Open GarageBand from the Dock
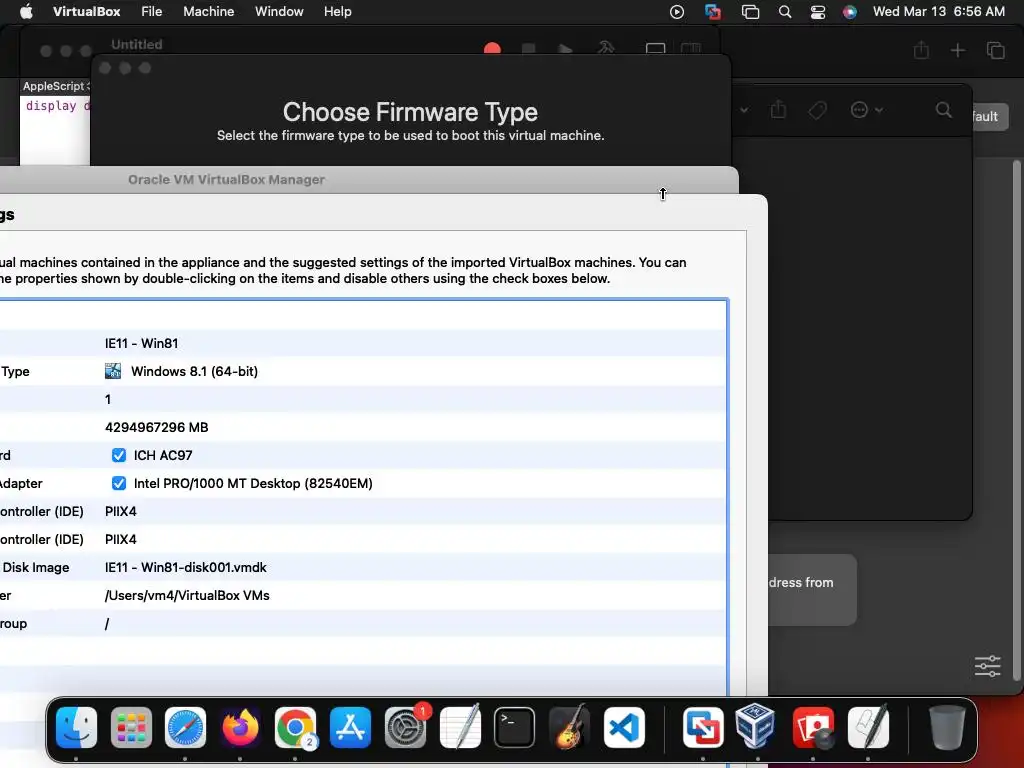Image resolution: width=1024 pixels, height=768 pixels. point(569,727)
